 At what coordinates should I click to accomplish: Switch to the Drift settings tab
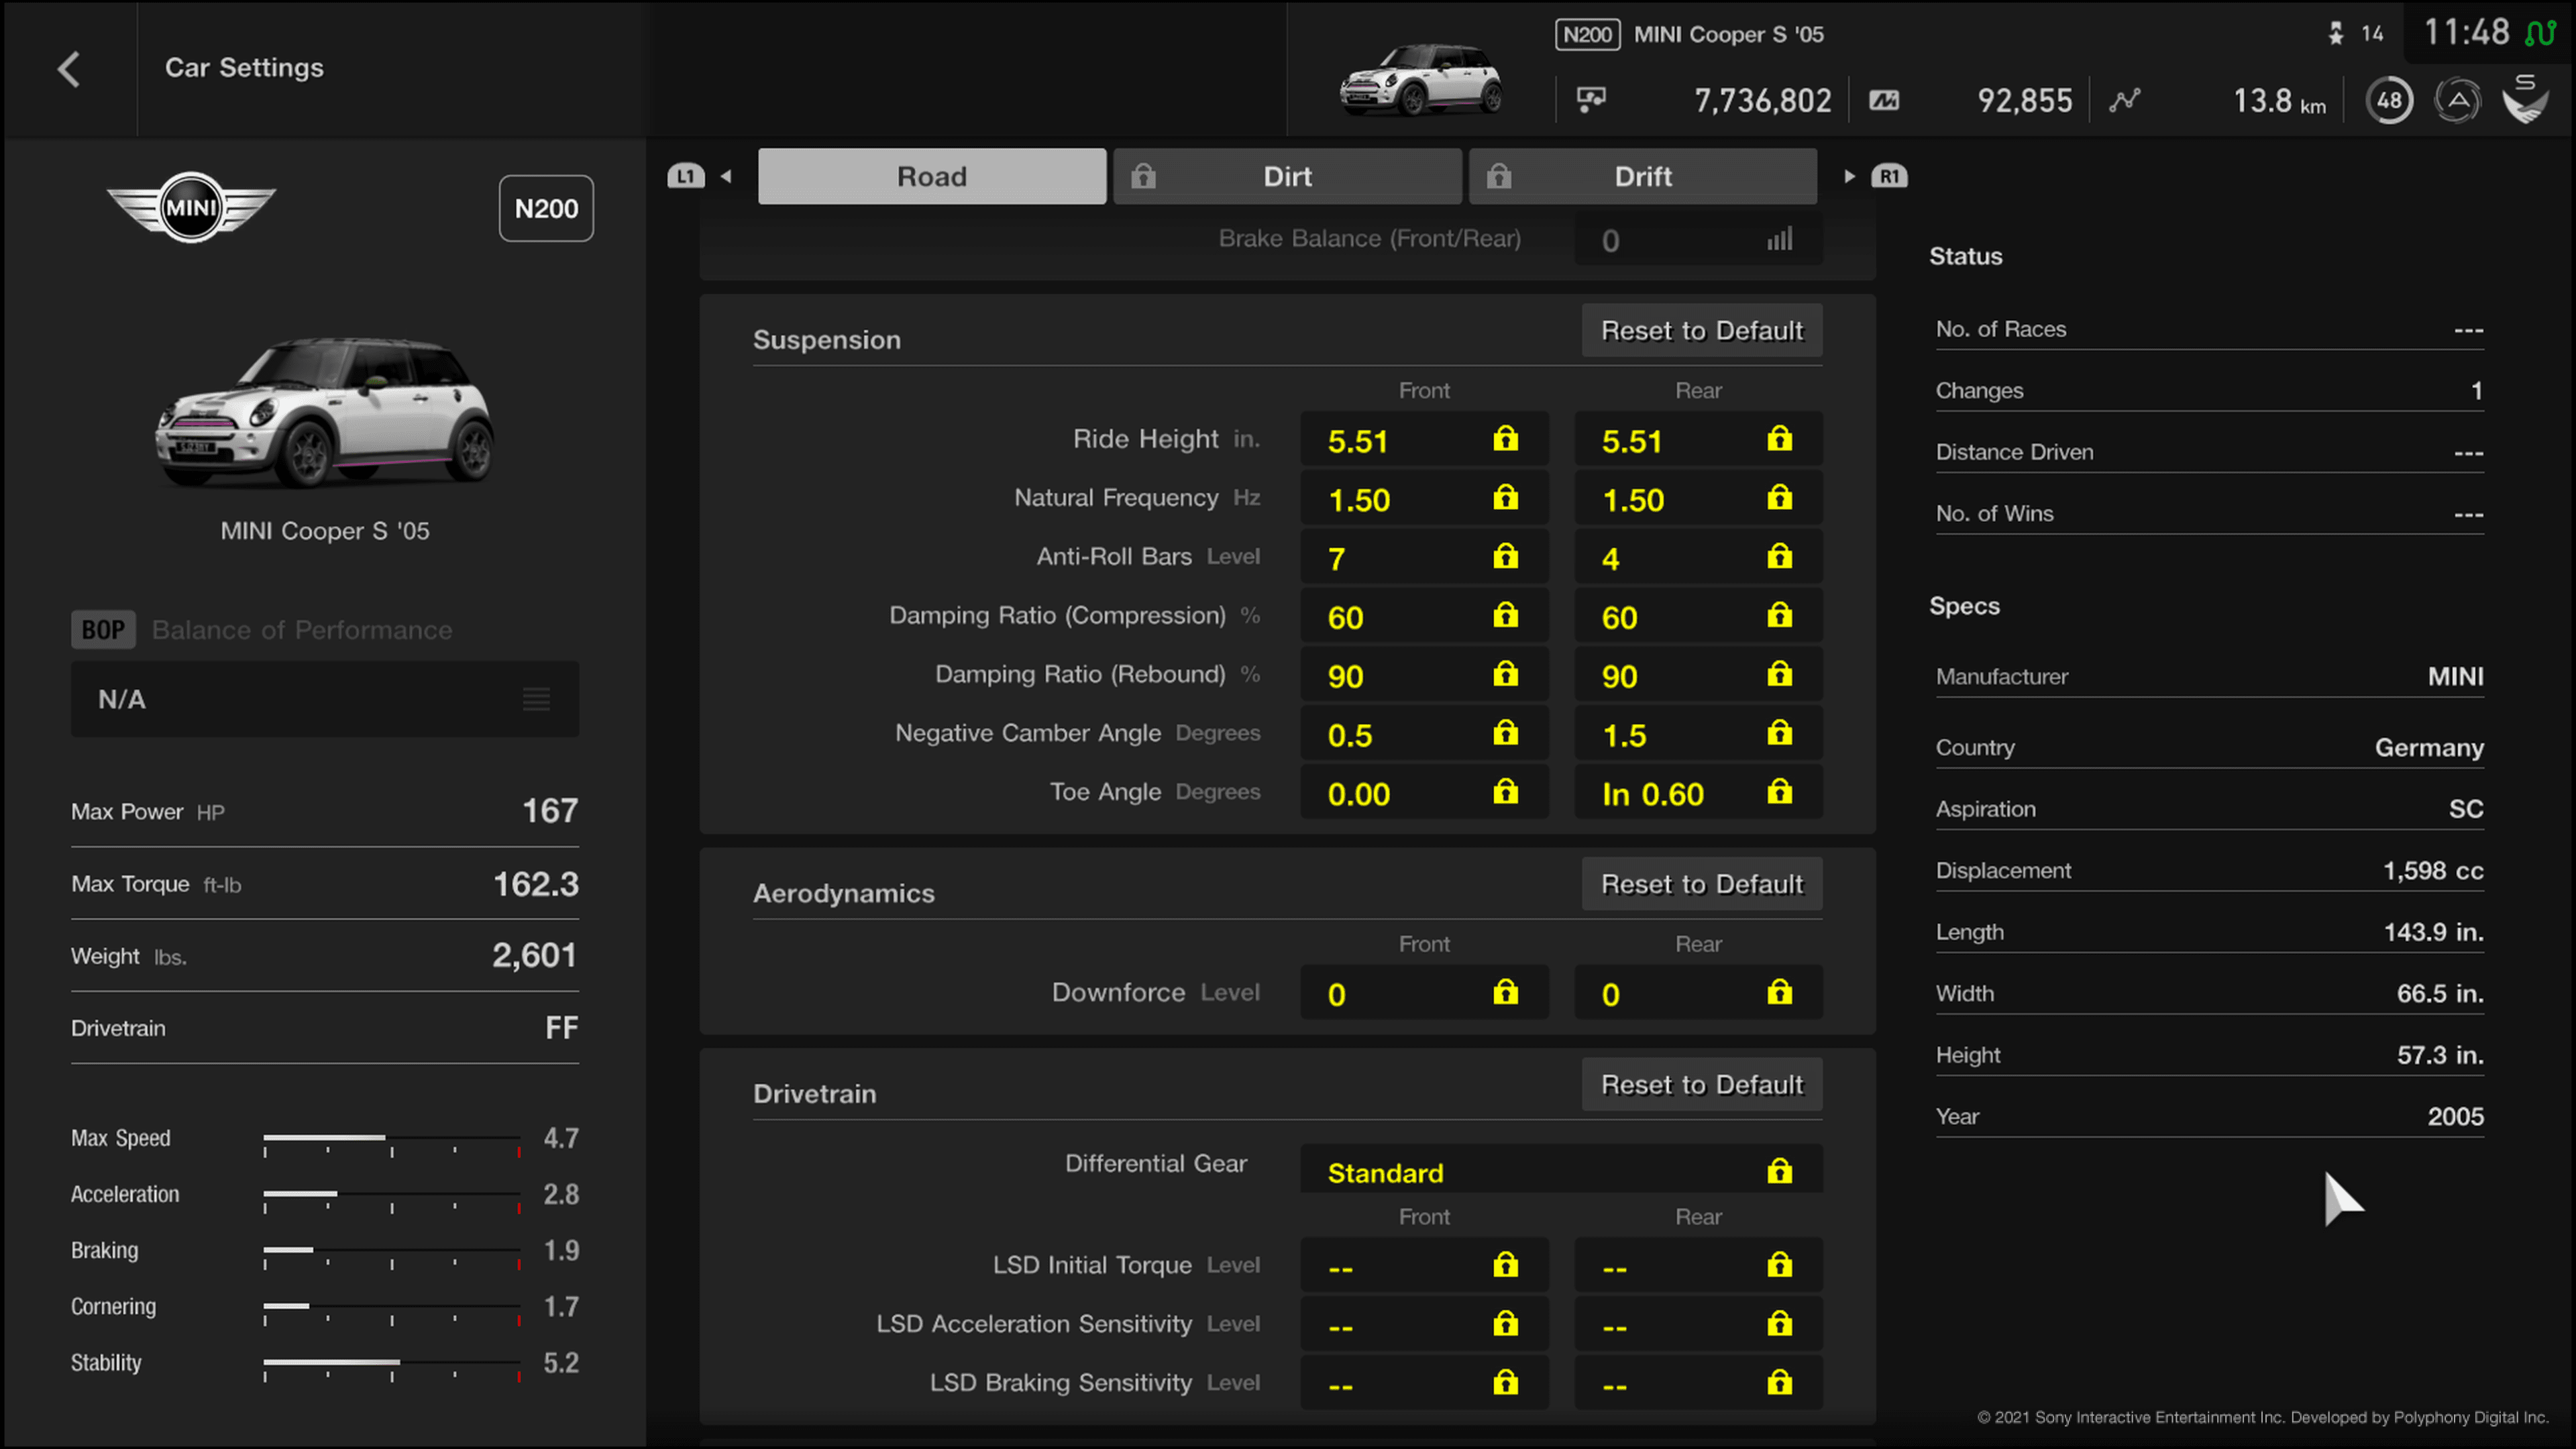click(x=1643, y=176)
